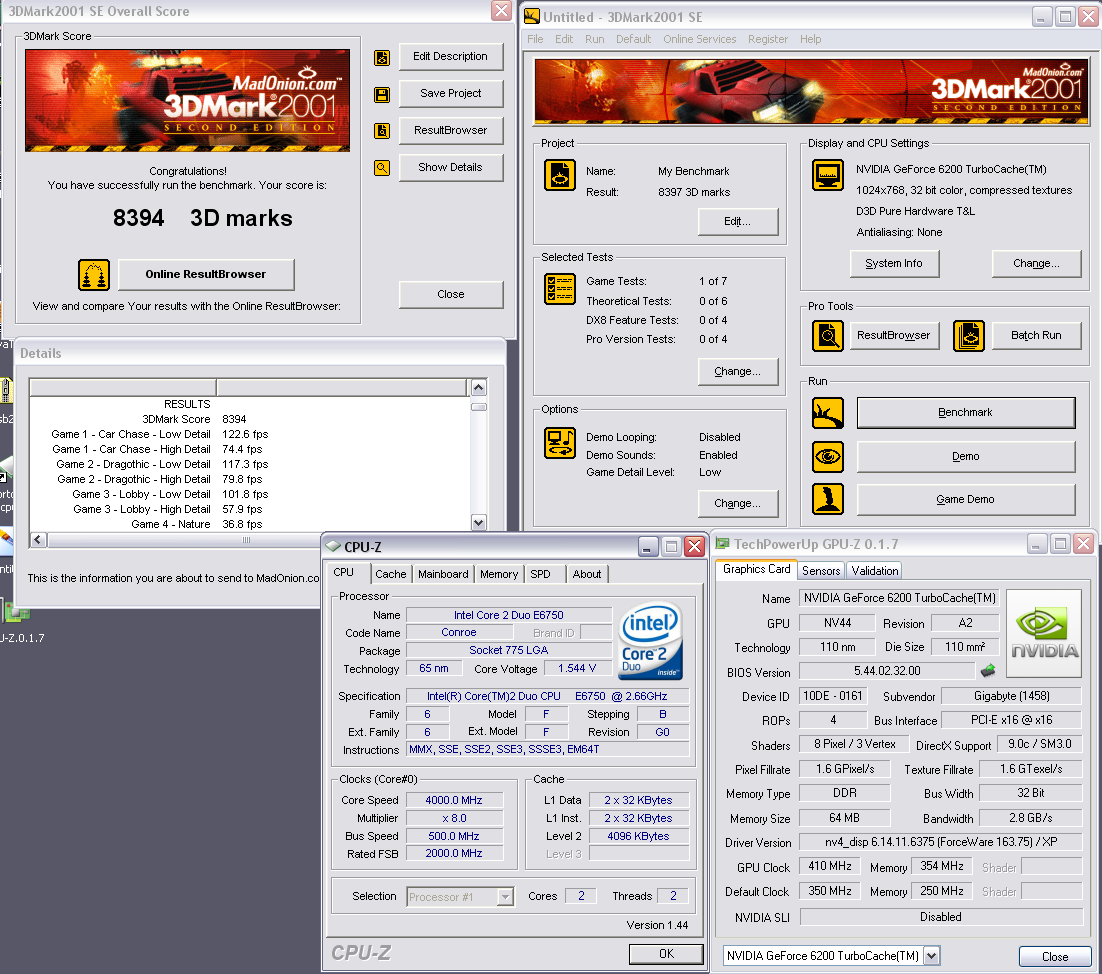Open the Default menu in 3DMark2001 SE
Screen dimensions: 1102x974
633,39
